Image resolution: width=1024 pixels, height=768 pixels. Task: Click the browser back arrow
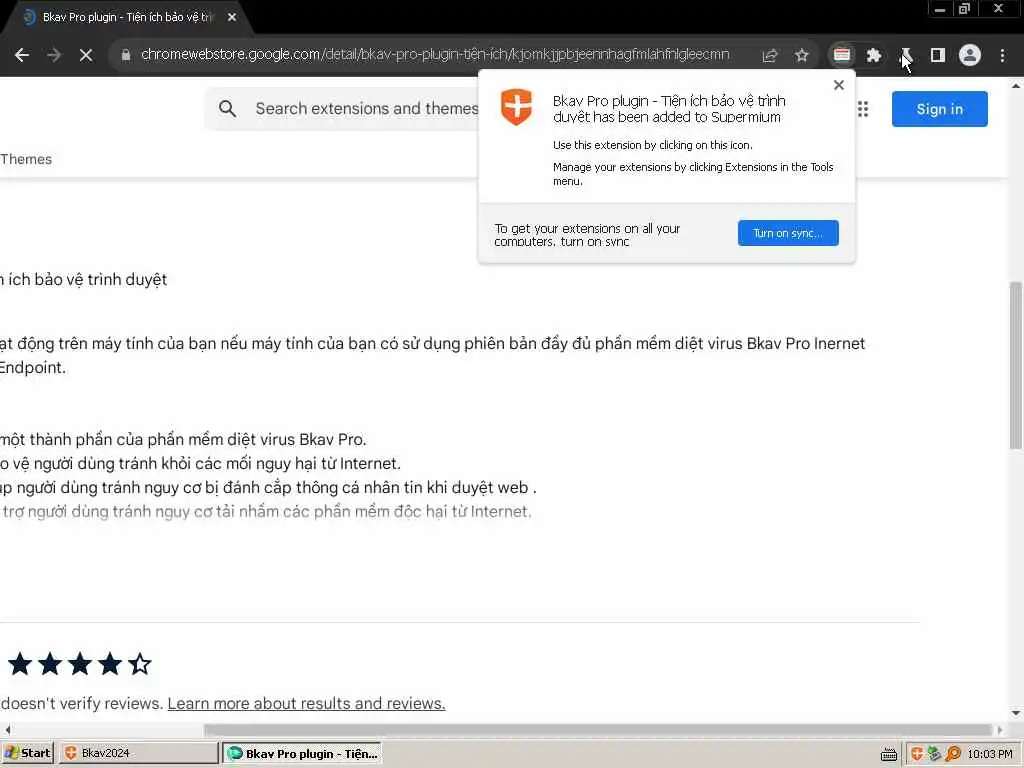click(22, 56)
